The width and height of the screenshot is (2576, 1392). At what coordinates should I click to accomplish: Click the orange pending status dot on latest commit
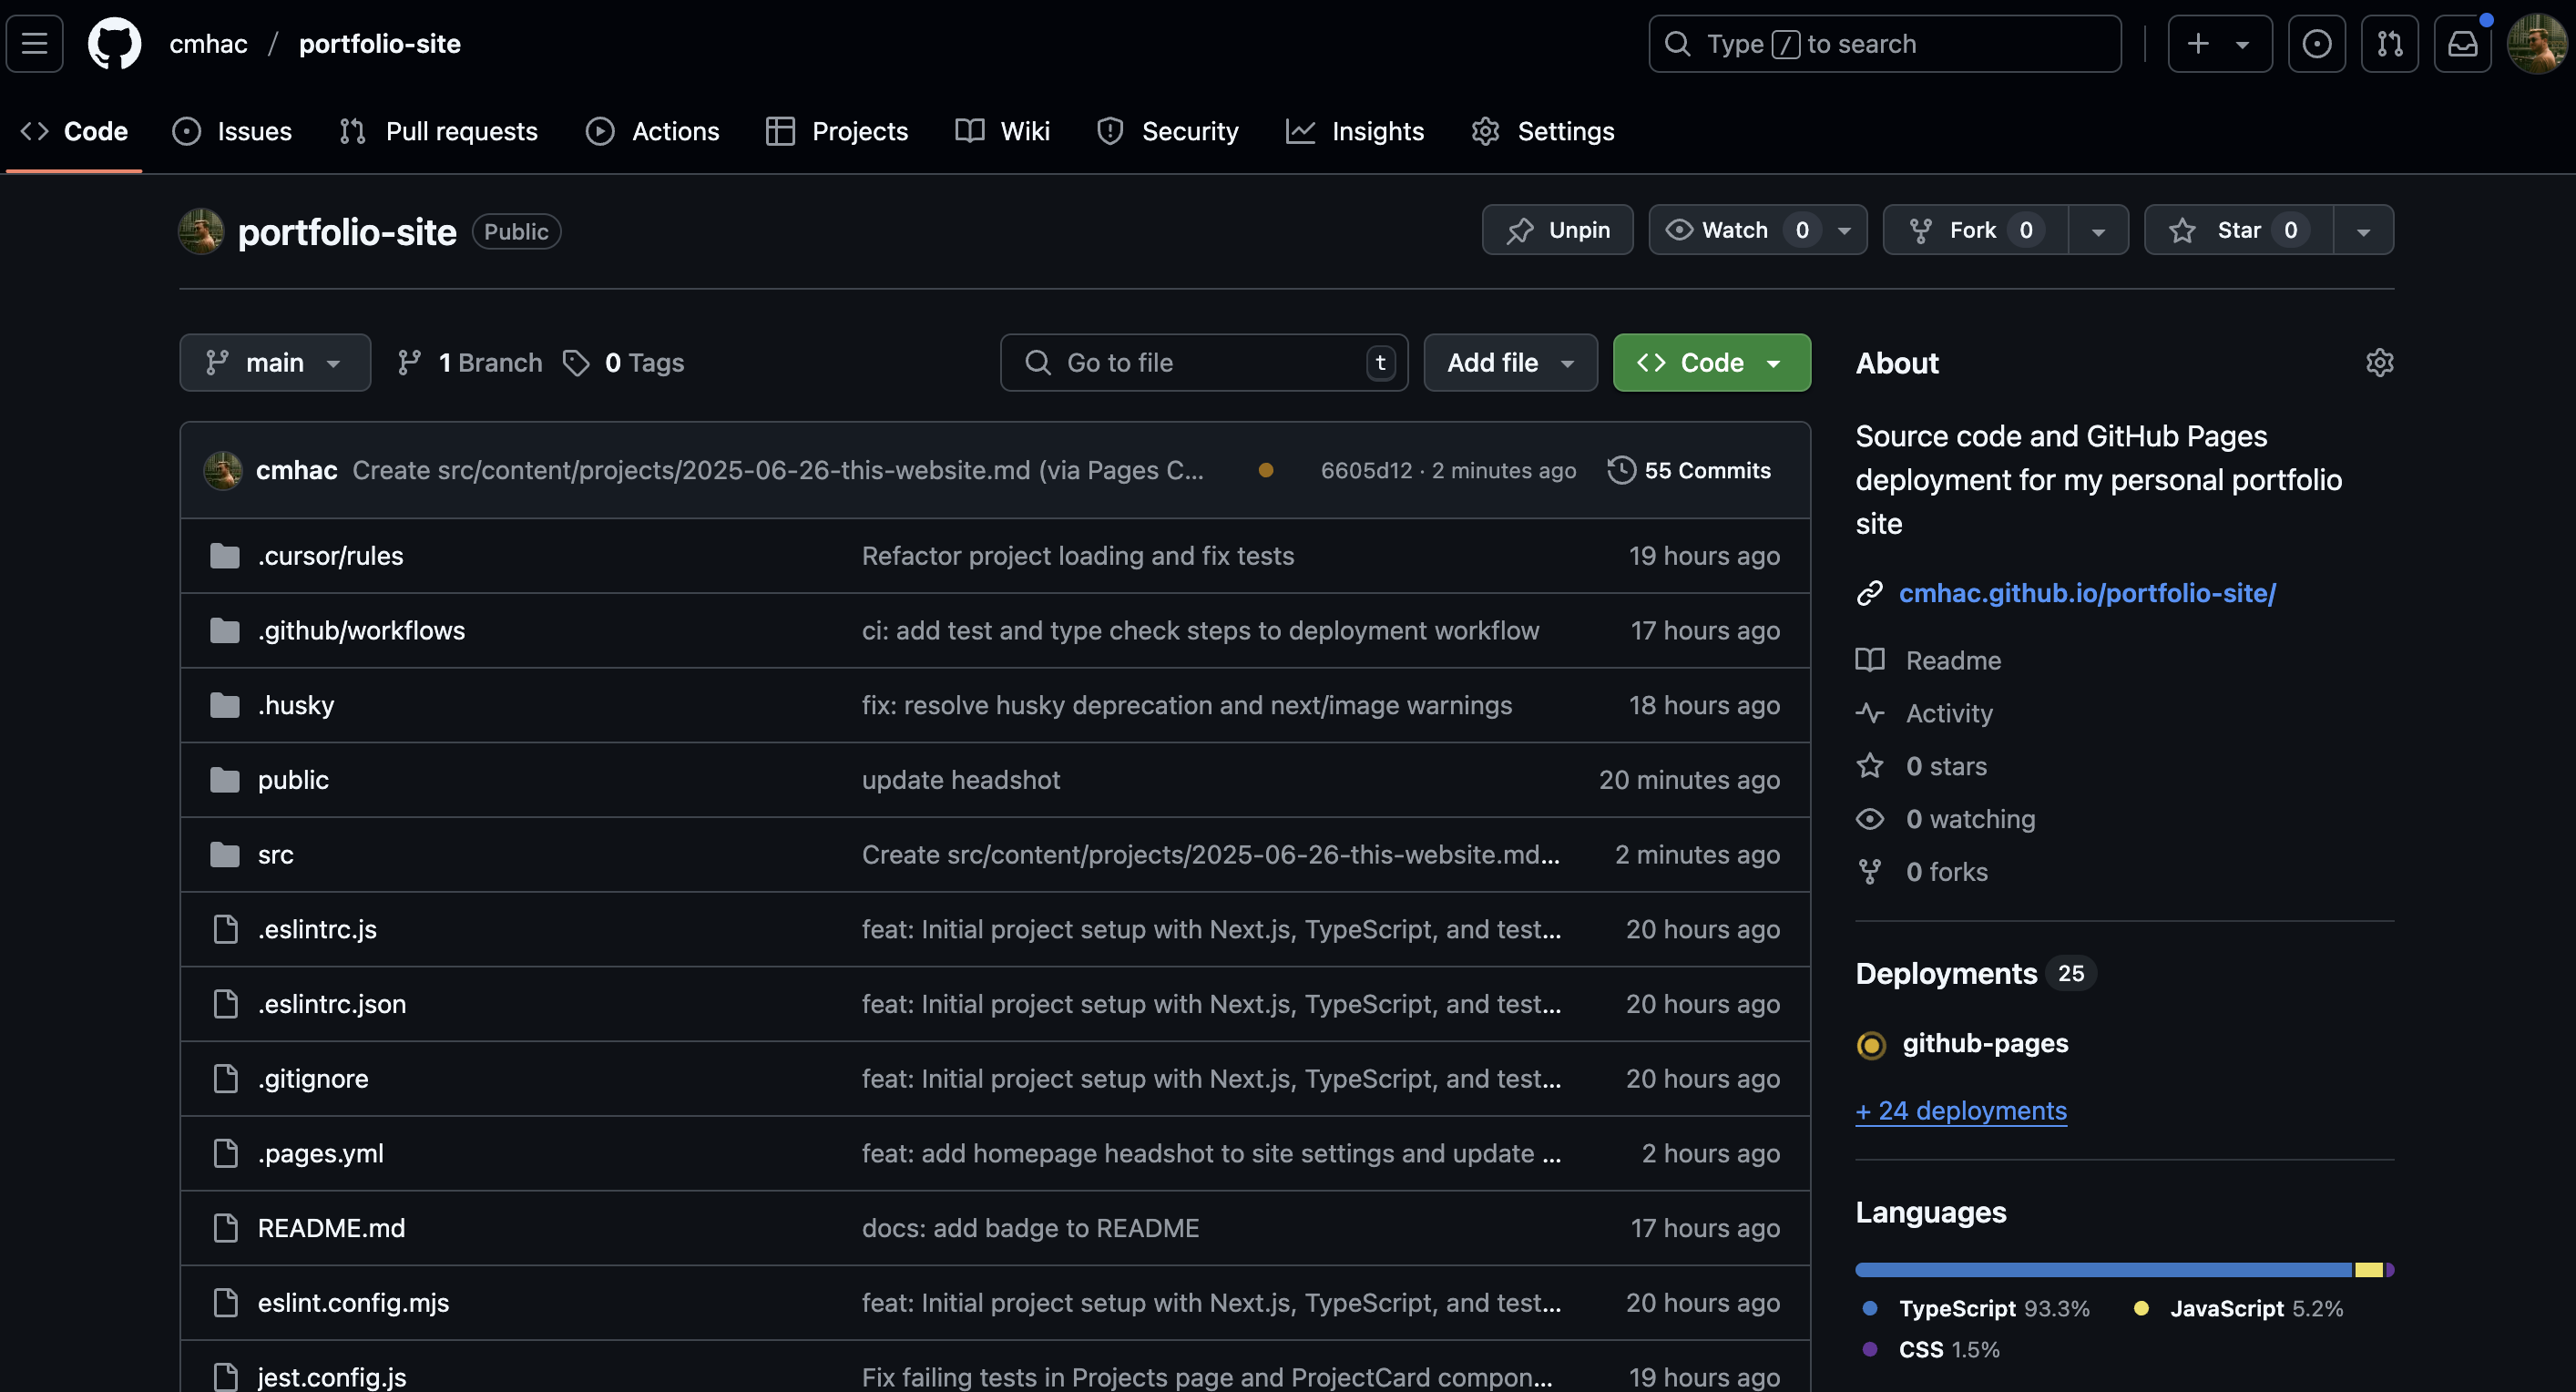pos(1265,470)
